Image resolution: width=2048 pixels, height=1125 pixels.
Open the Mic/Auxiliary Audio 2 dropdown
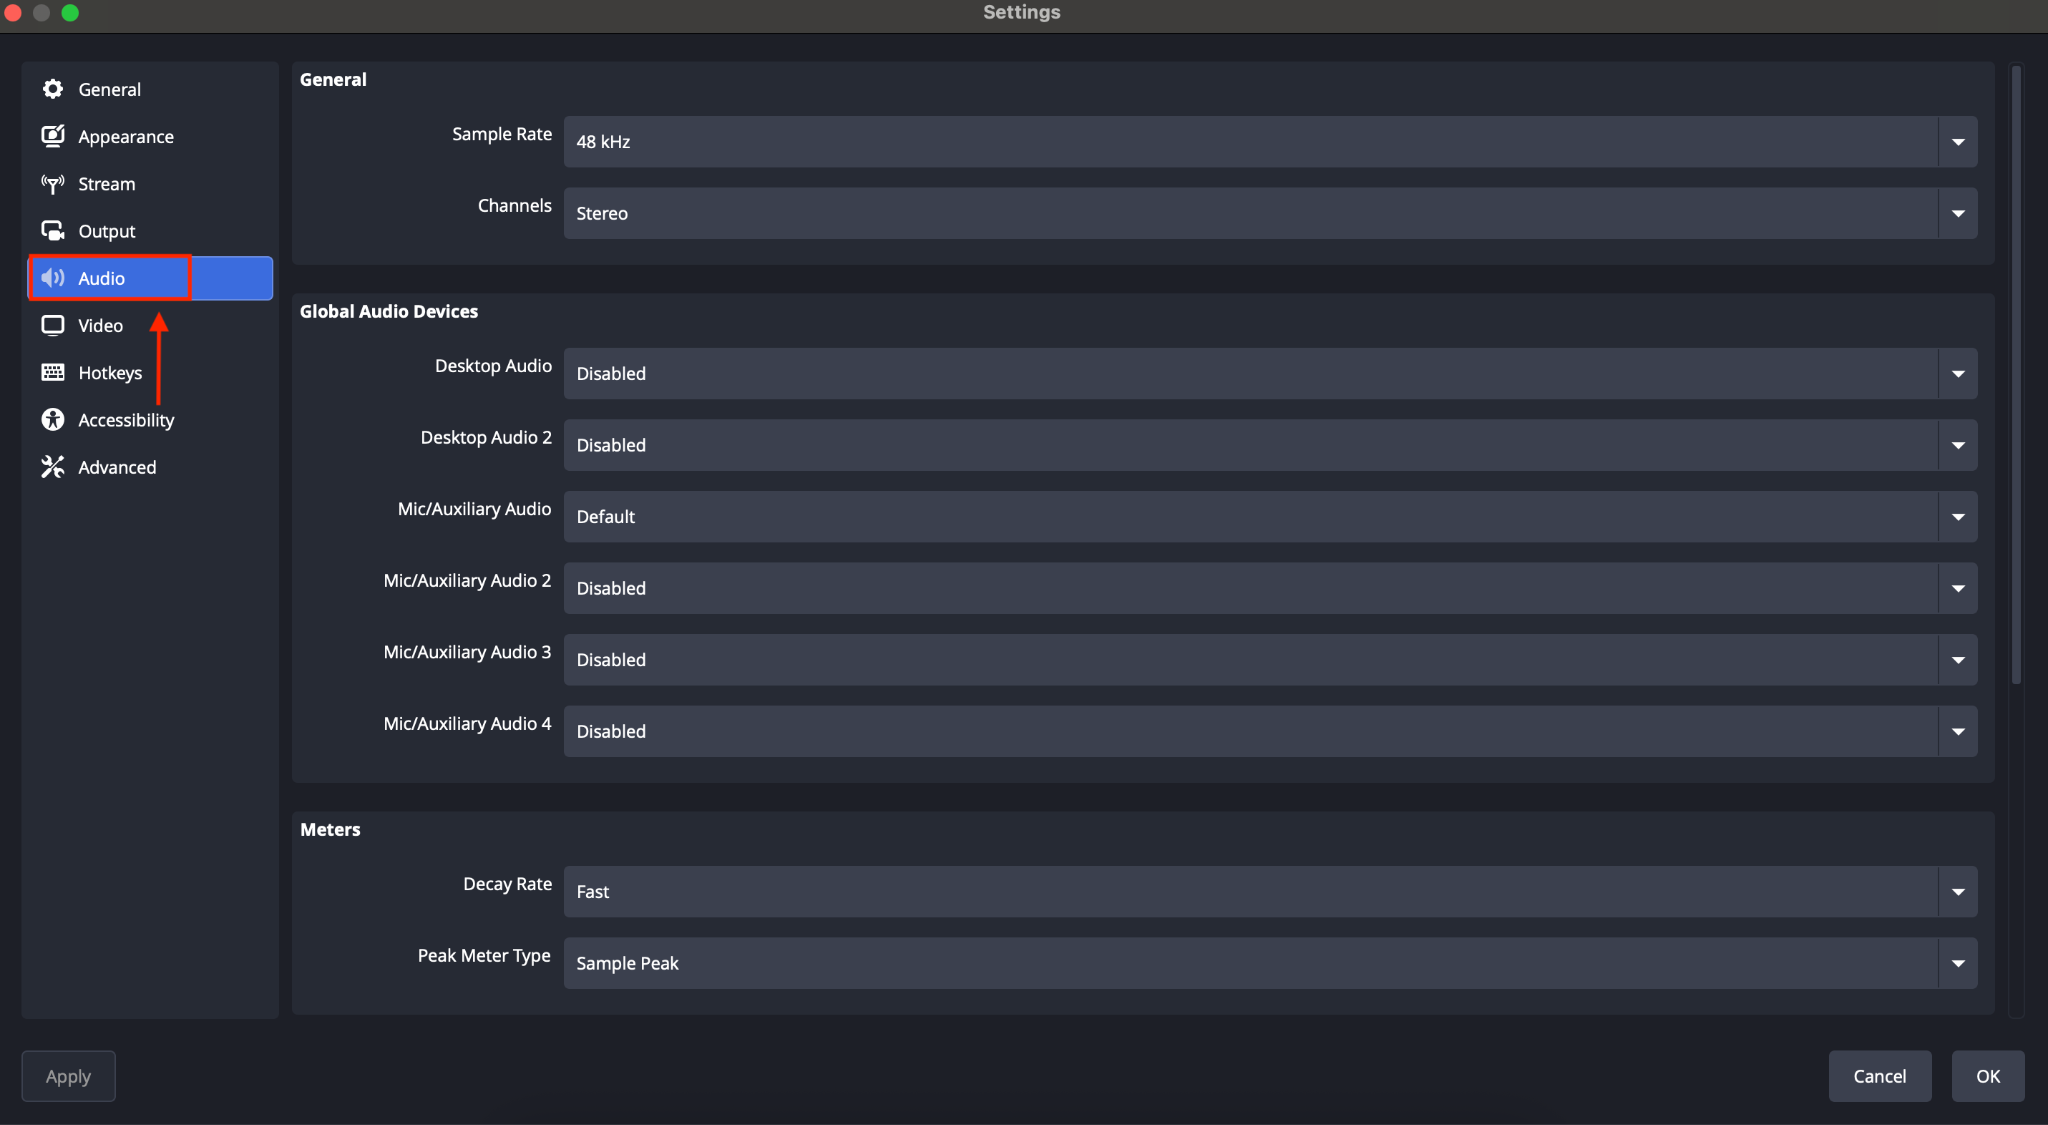(1270, 588)
